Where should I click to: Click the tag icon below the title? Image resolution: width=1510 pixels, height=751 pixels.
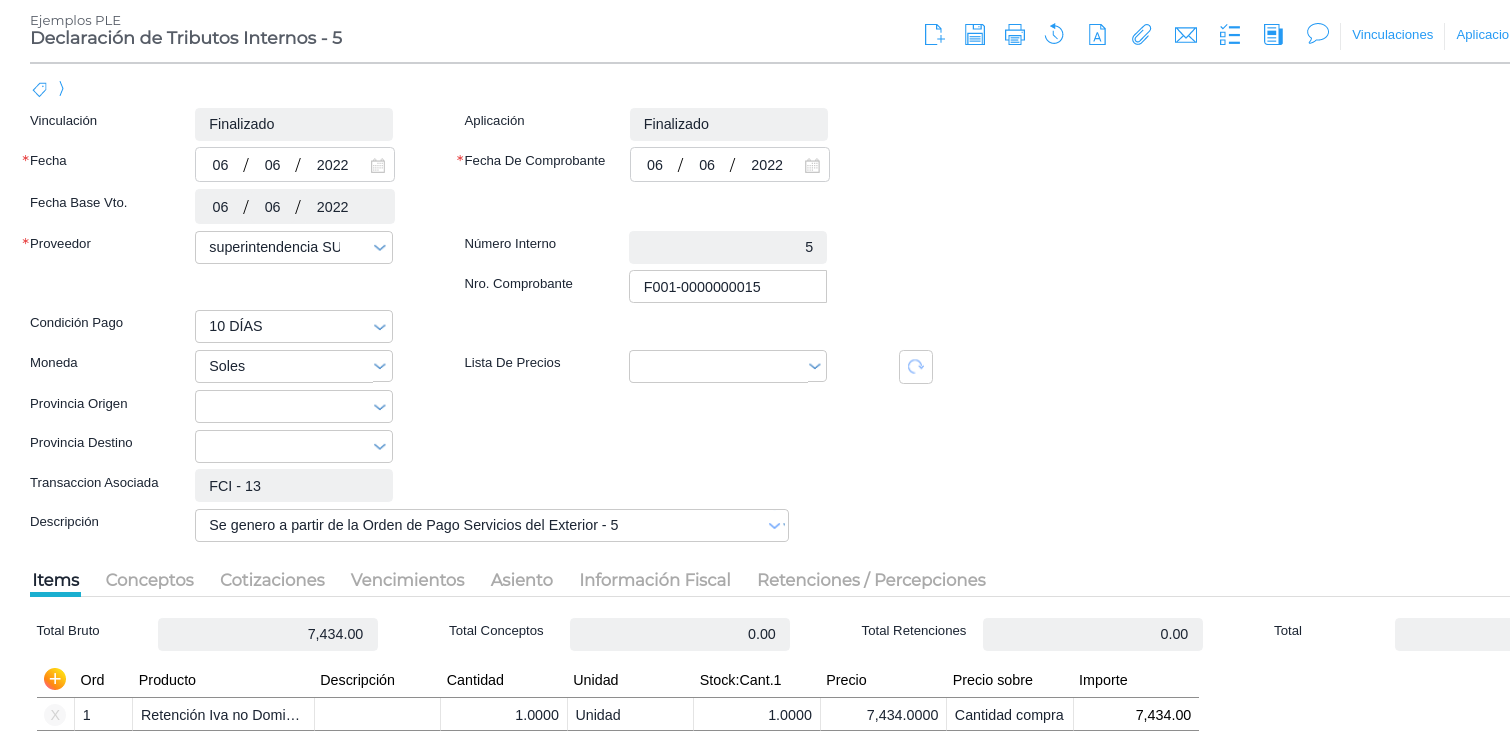[40, 89]
